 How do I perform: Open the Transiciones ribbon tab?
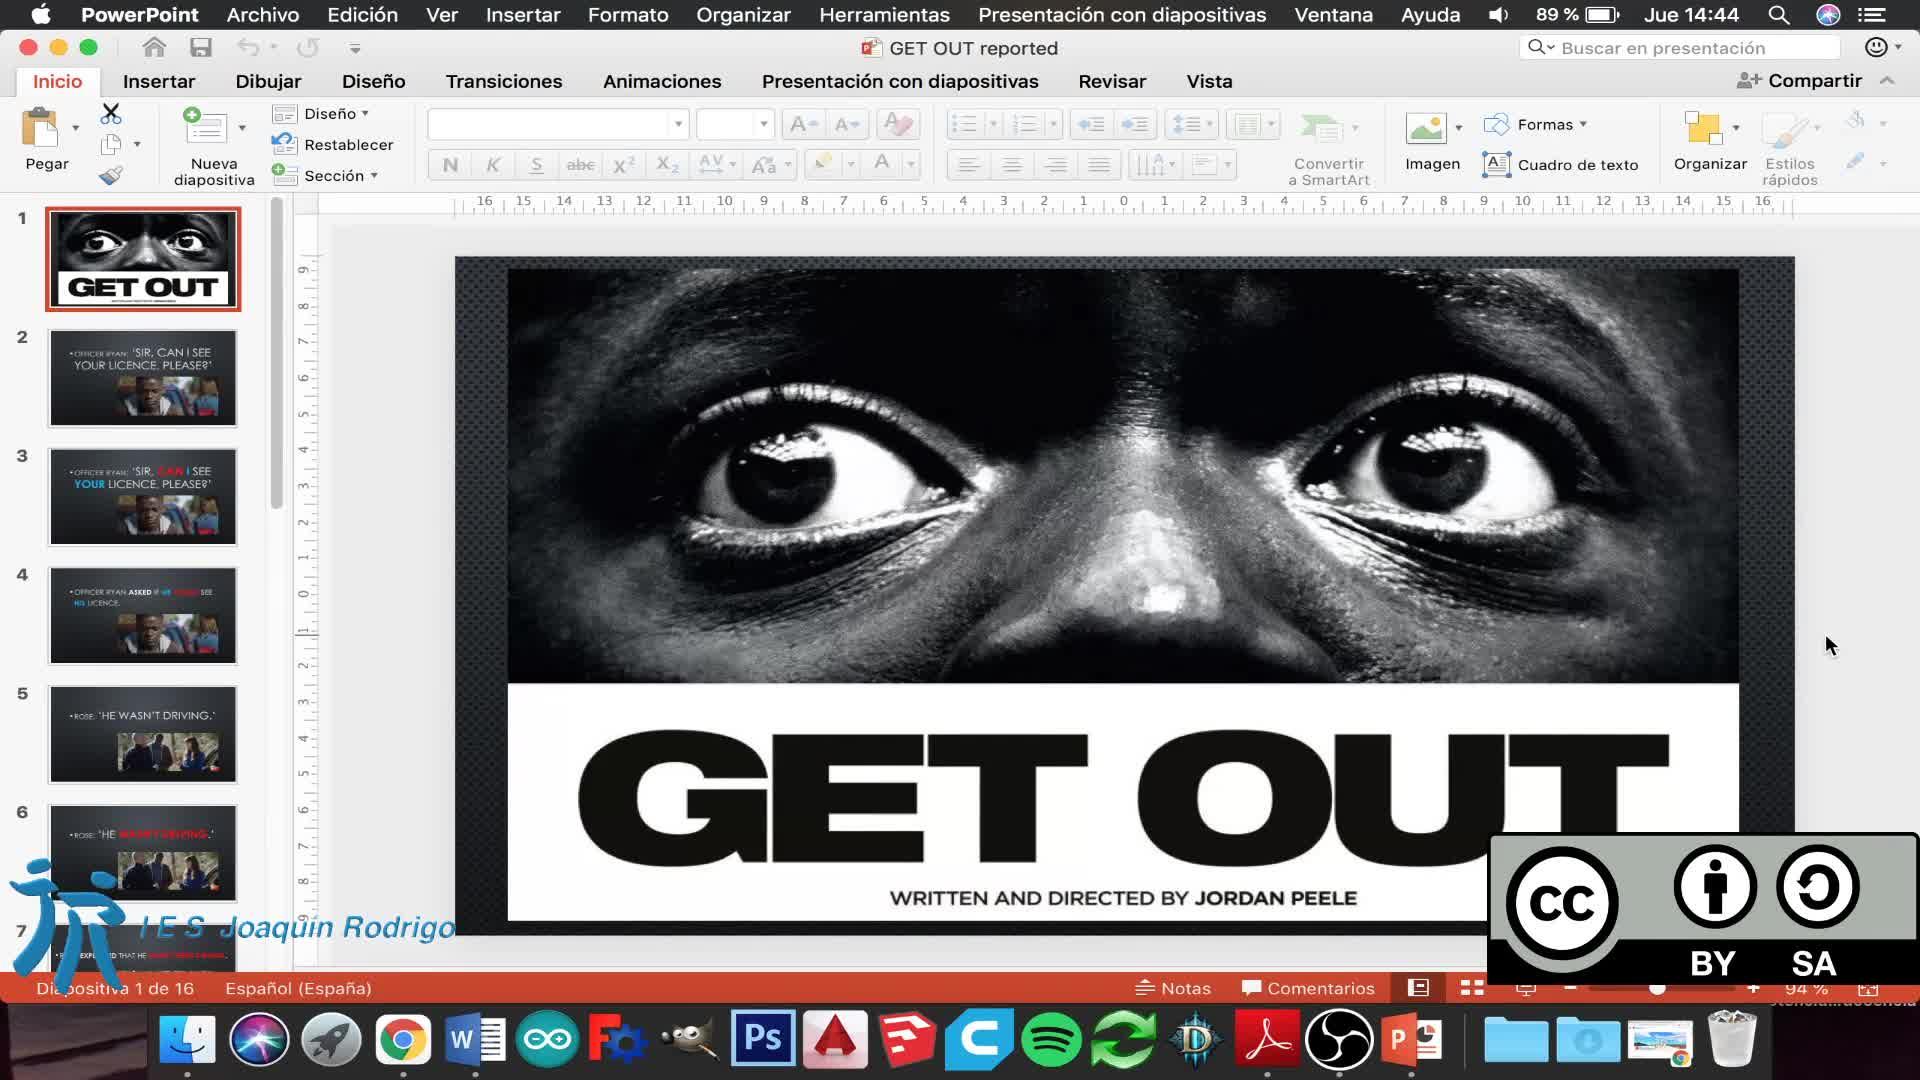pyautogui.click(x=504, y=81)
